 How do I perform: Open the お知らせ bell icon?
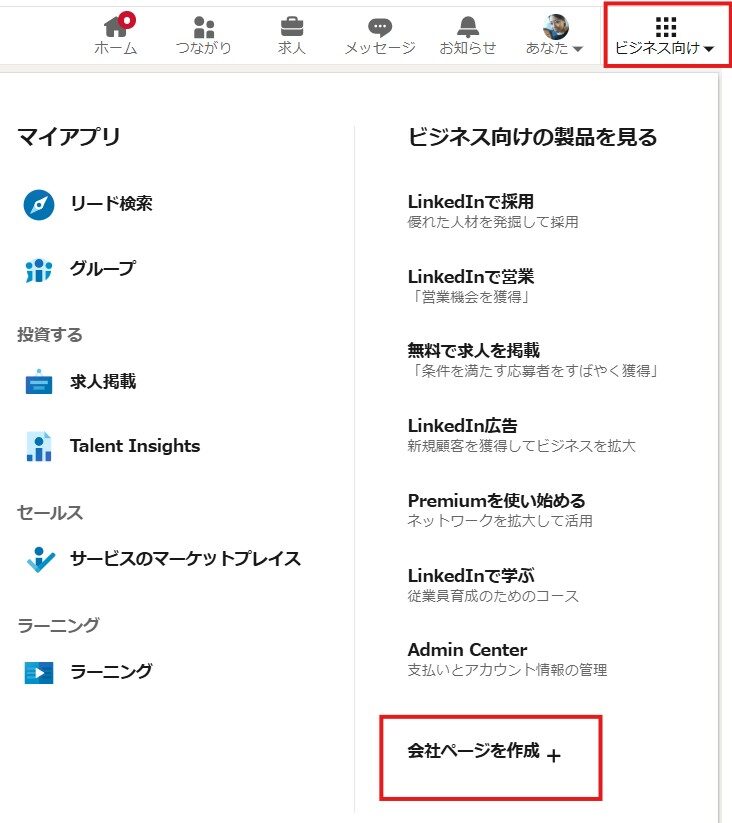click(x=468, y=26)
